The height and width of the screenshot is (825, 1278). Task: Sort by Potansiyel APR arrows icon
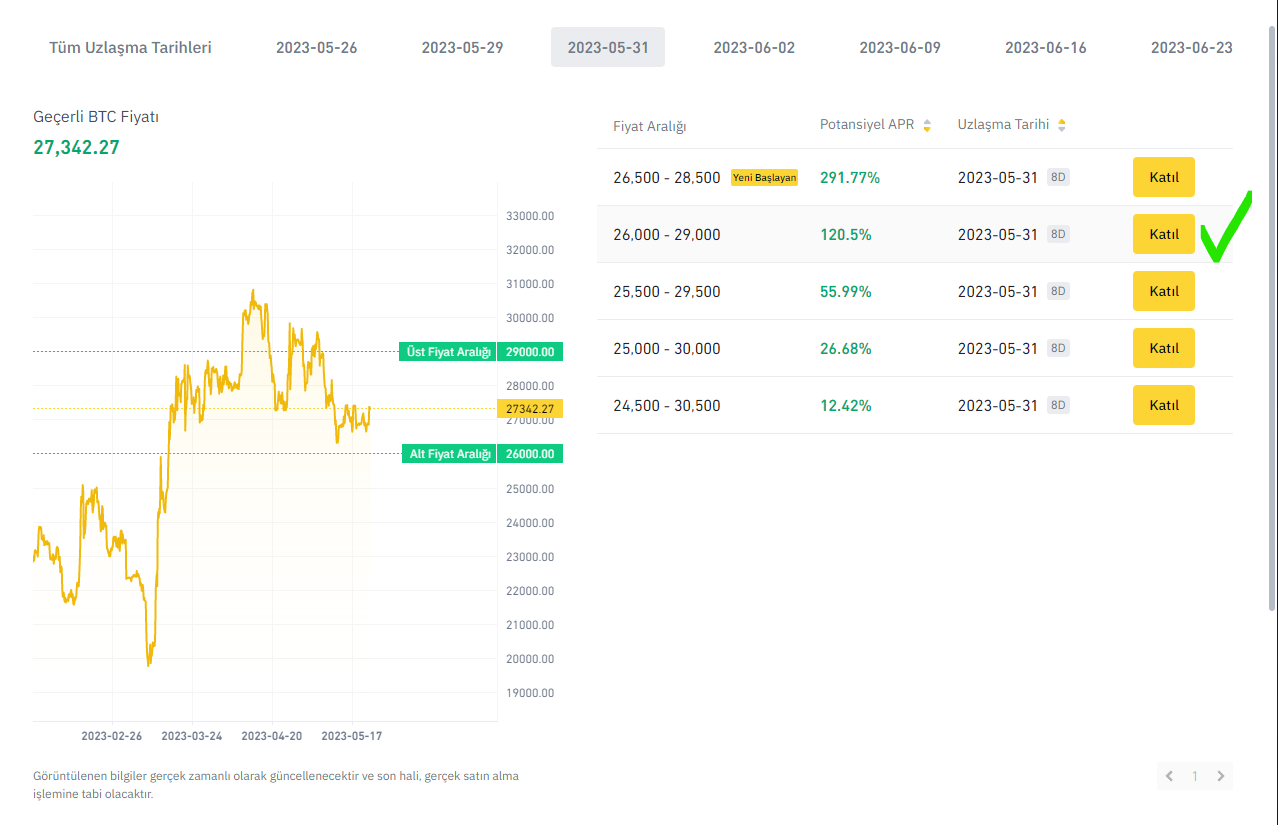coord(927,125)
